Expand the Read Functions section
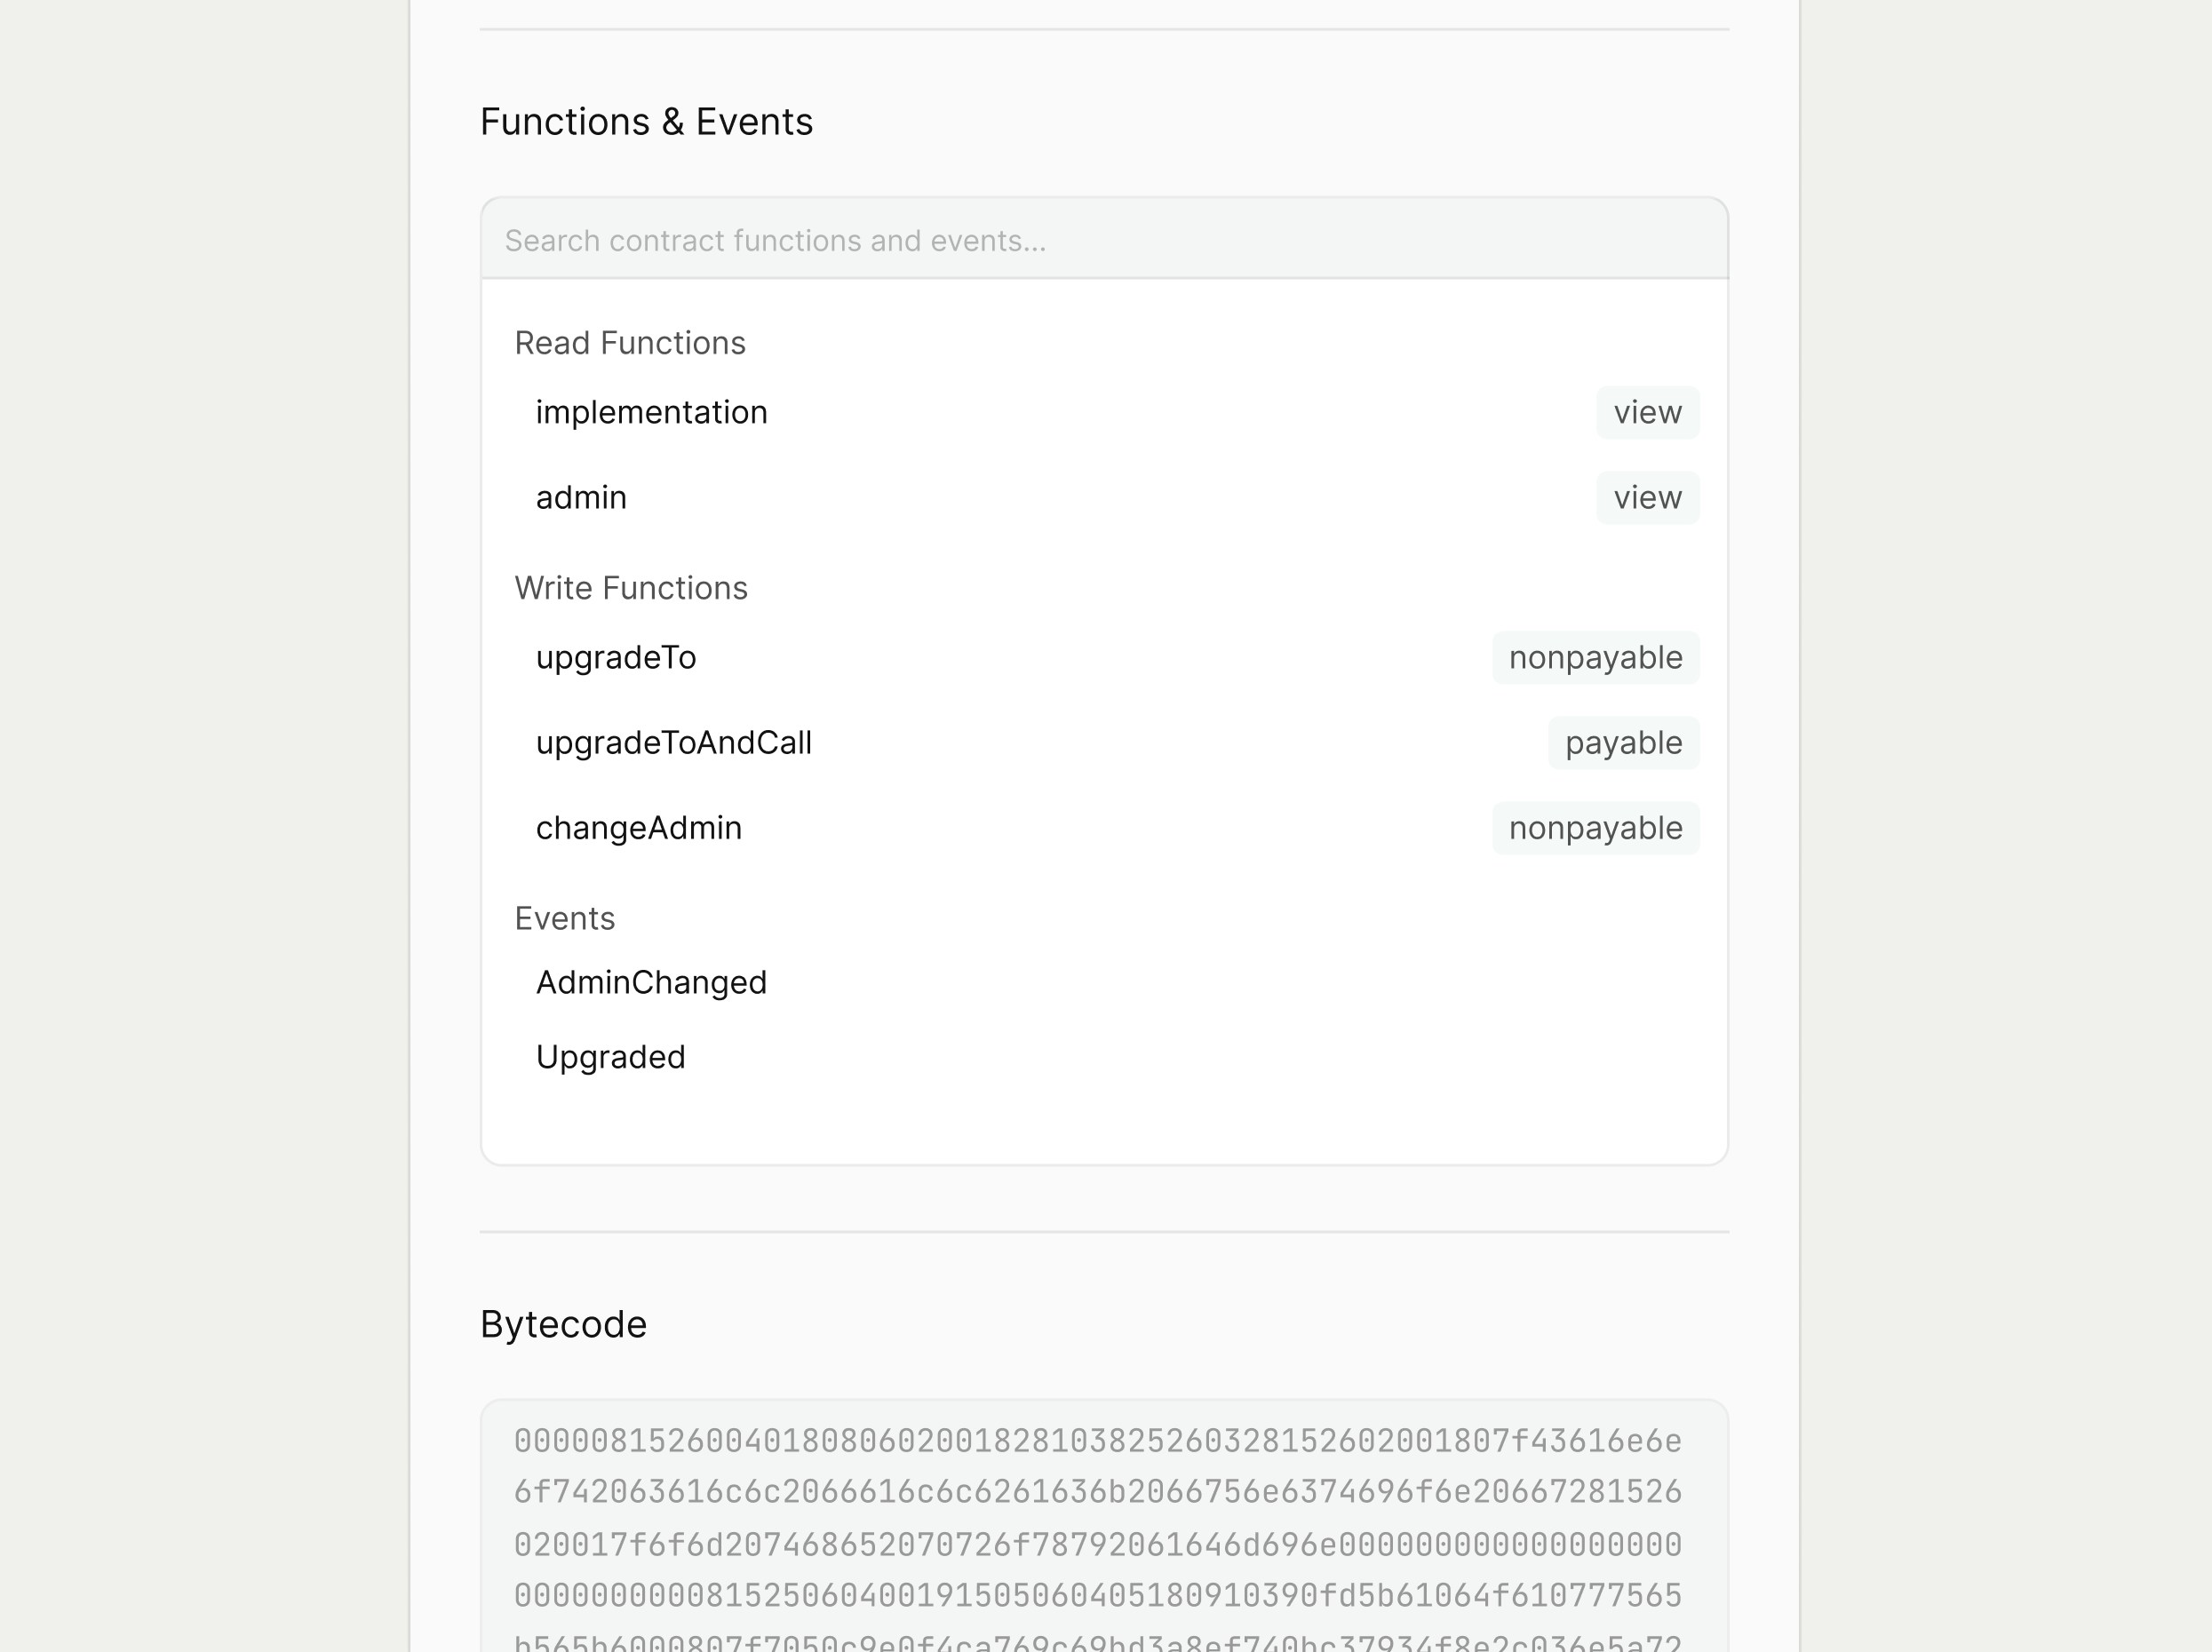This screenshot has width=2212, height=1652. click(x=629, y=342)
